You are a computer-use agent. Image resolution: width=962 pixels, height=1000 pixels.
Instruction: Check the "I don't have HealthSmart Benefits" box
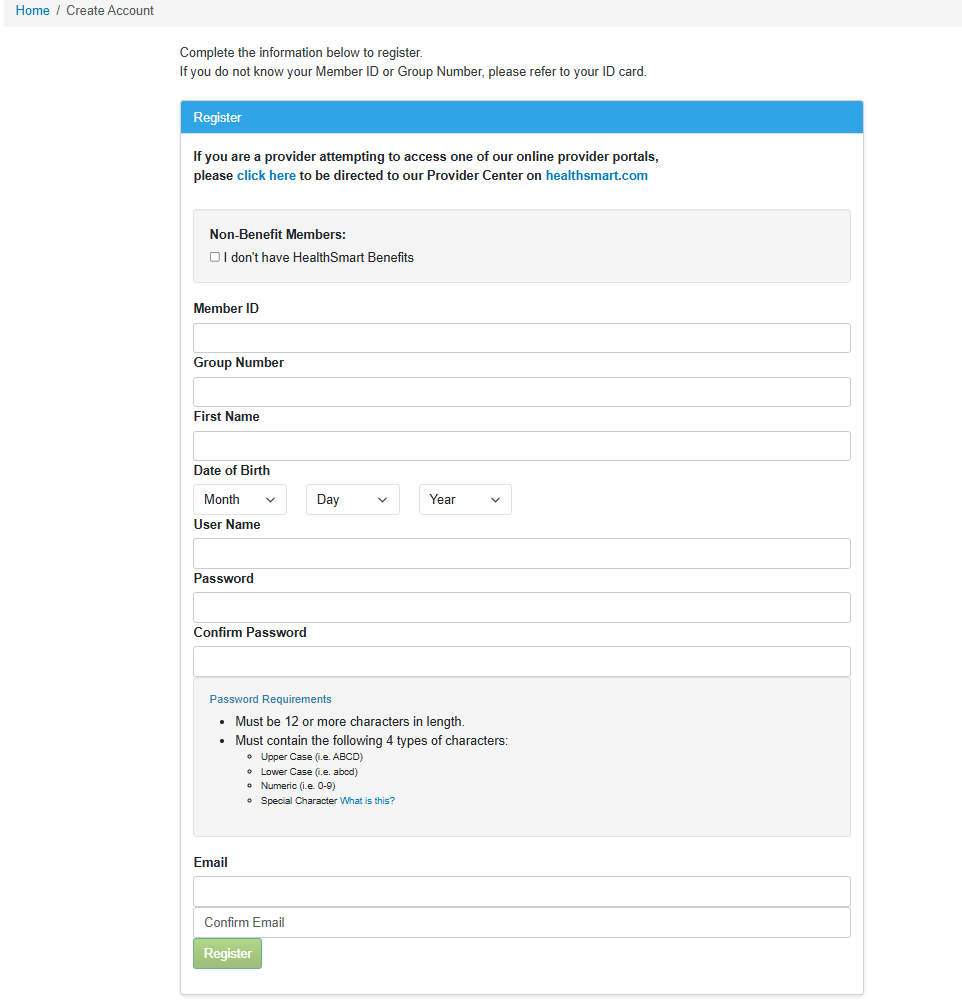(215, 257)
